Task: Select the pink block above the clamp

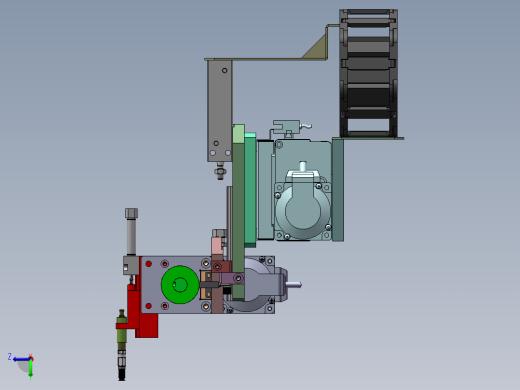Action: 217,246
